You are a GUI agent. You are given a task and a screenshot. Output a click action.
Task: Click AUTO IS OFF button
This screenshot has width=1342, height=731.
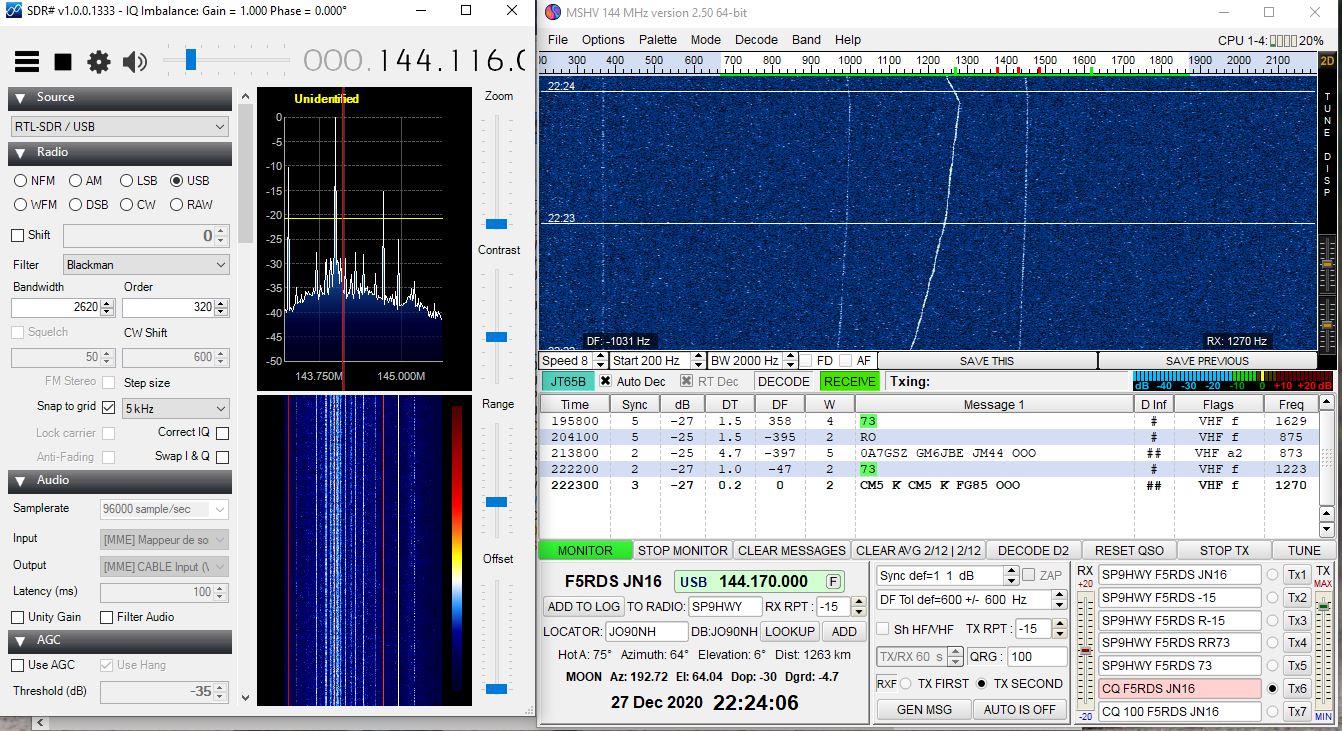coord(1020,709)
